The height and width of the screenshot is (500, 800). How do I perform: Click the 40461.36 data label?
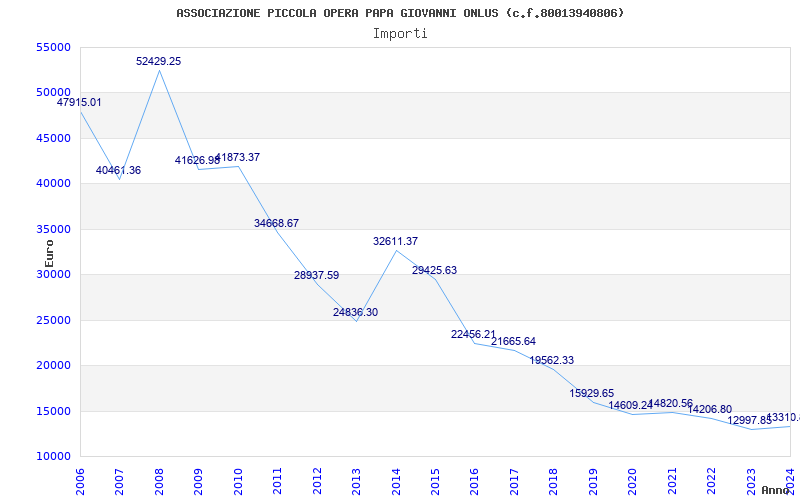pos(118,170)
